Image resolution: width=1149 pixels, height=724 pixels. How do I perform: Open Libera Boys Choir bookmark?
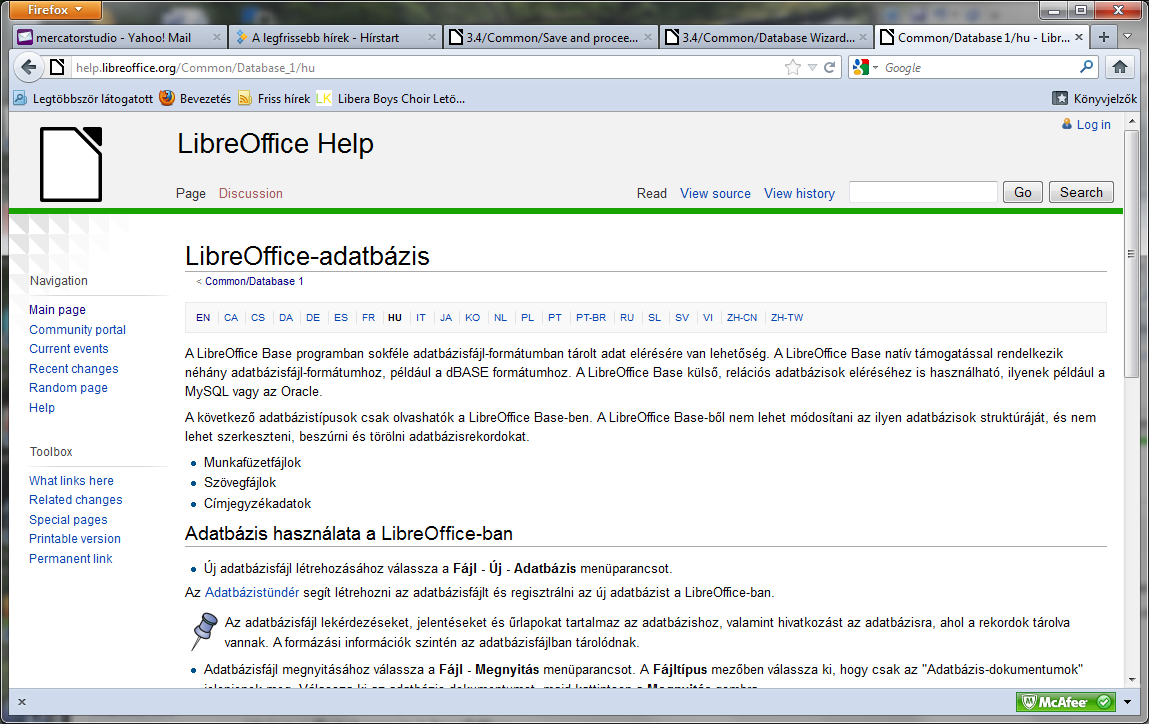(x=391, y=98)
